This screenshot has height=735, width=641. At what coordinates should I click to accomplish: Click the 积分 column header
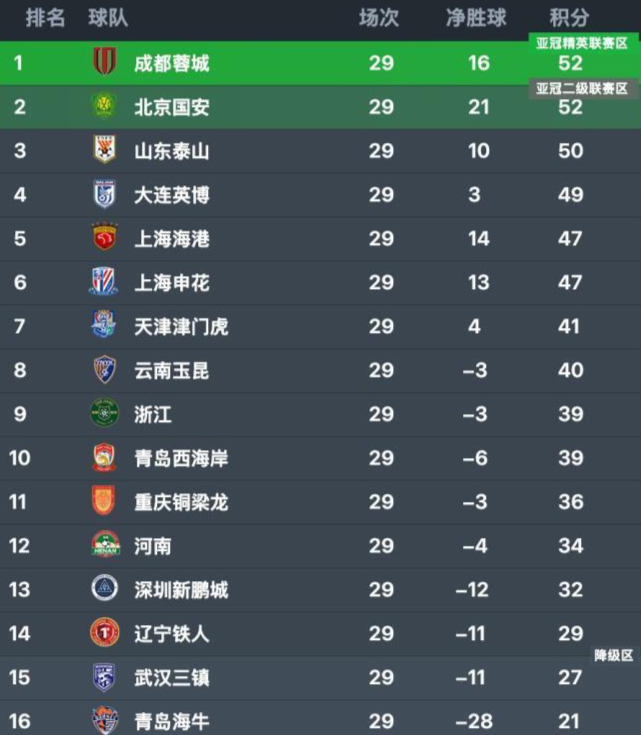click(569, 18)
